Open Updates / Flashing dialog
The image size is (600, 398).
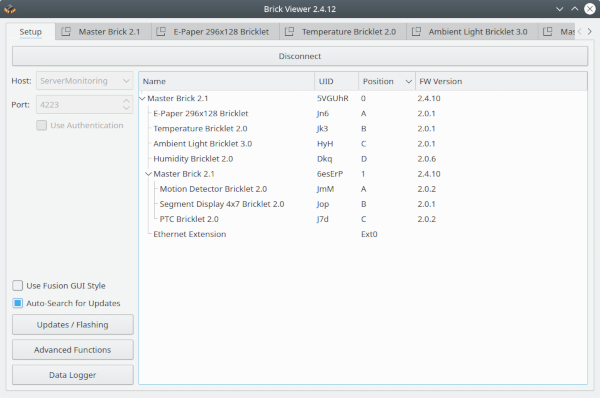(73, 325)
